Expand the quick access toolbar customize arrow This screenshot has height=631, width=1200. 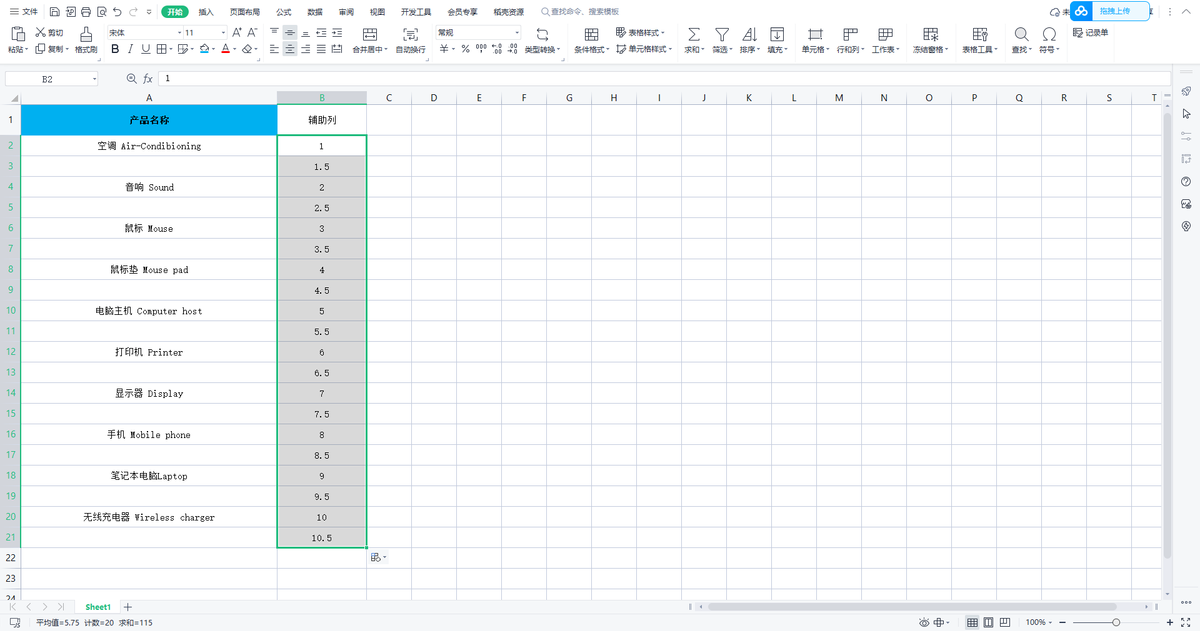(149, 12)
